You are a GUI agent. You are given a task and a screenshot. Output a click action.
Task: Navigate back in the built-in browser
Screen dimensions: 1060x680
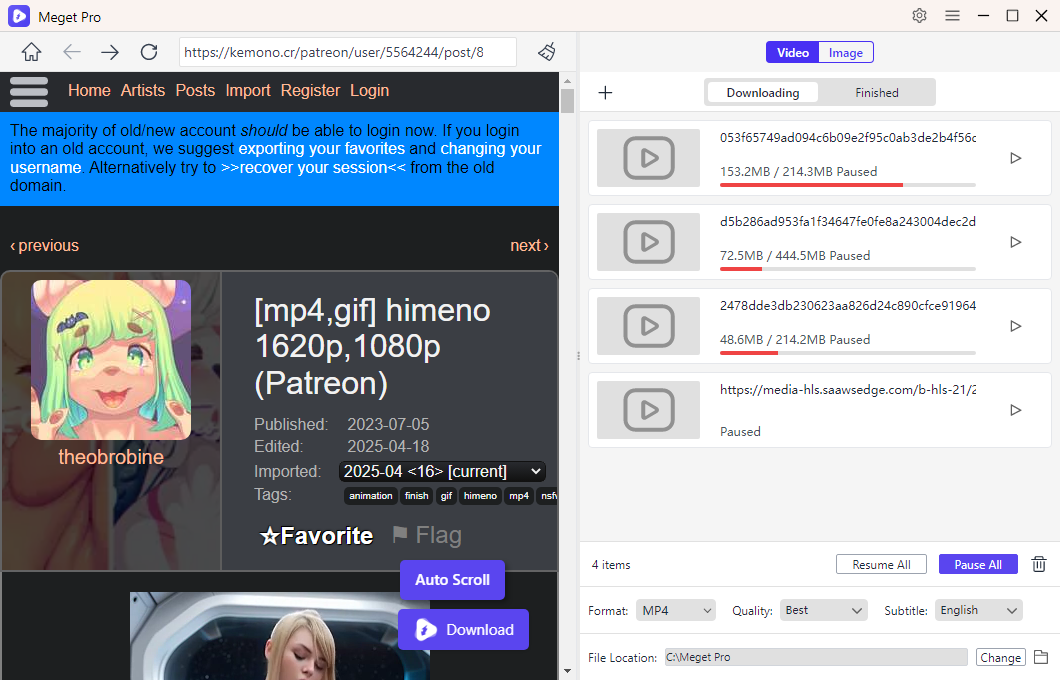click(x=72, y=52)
